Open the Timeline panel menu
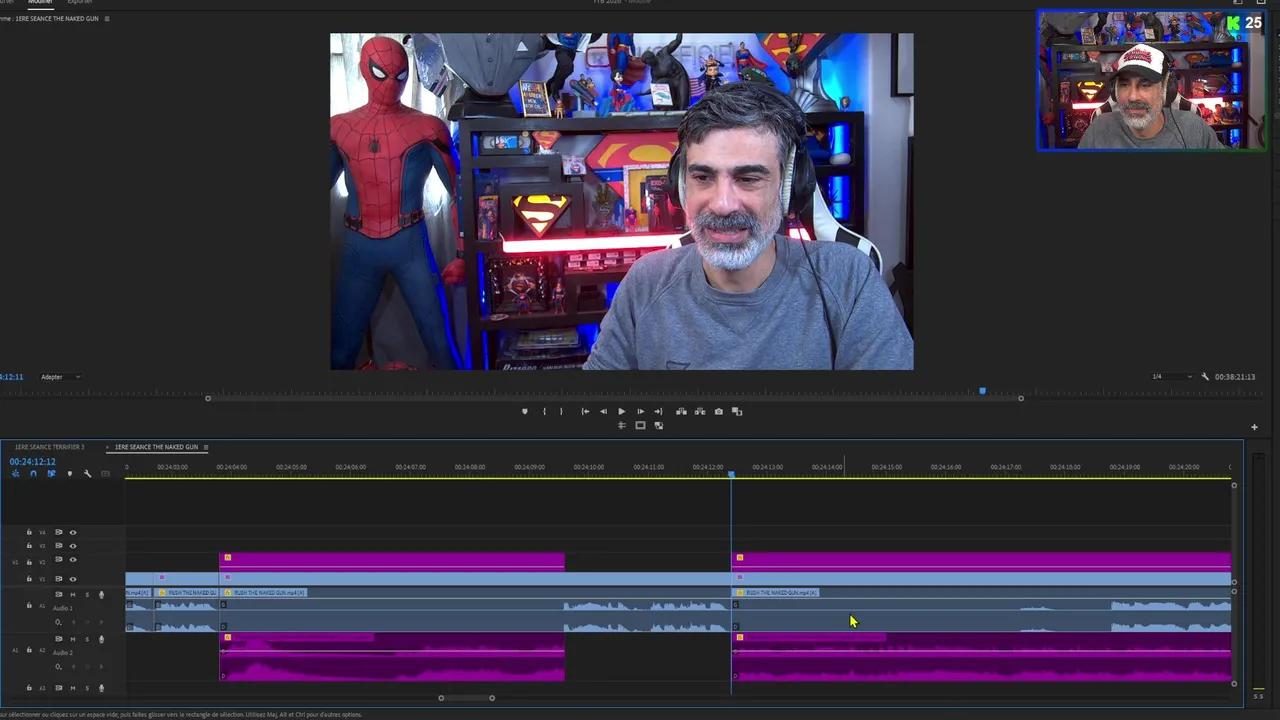 (x=205, y=447)
